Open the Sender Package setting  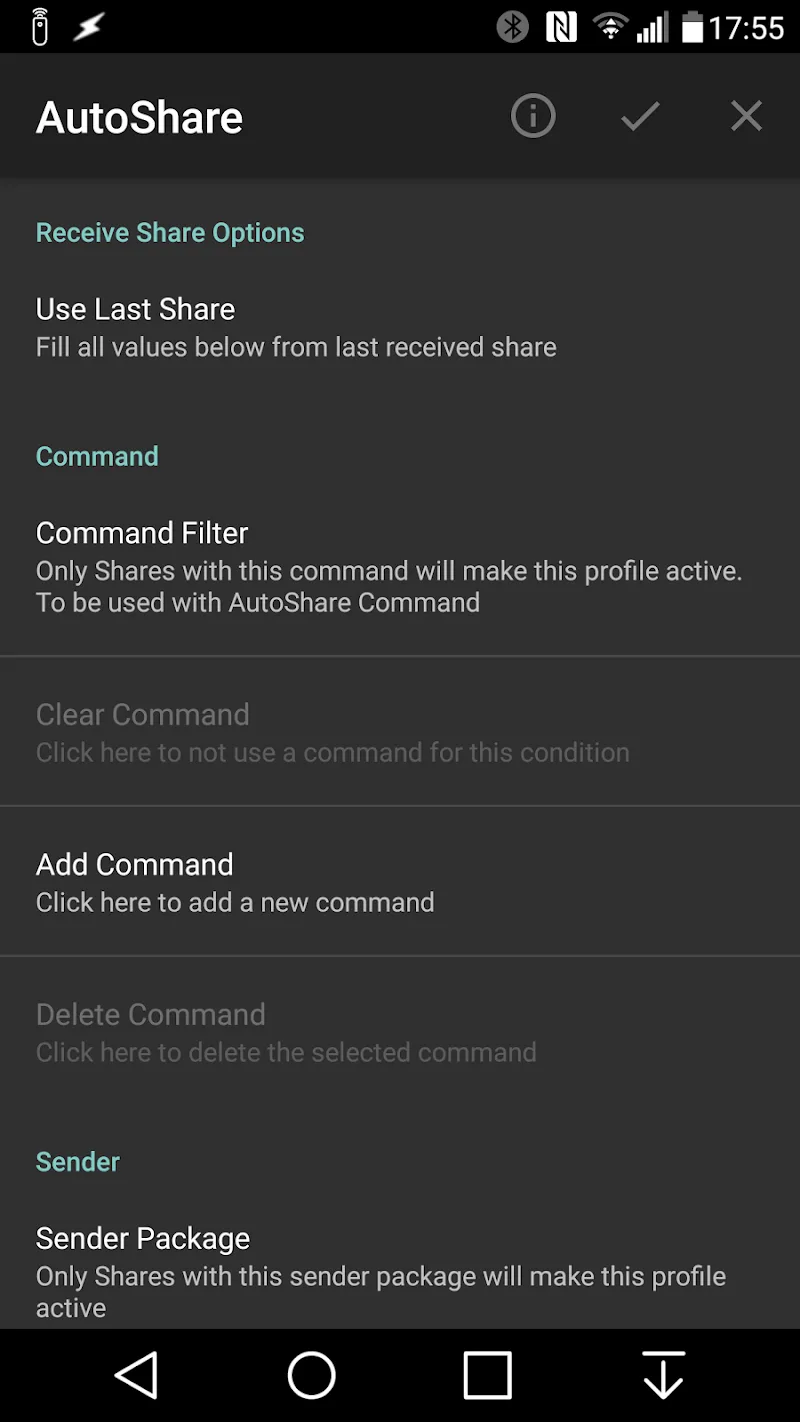(380, 1270)
